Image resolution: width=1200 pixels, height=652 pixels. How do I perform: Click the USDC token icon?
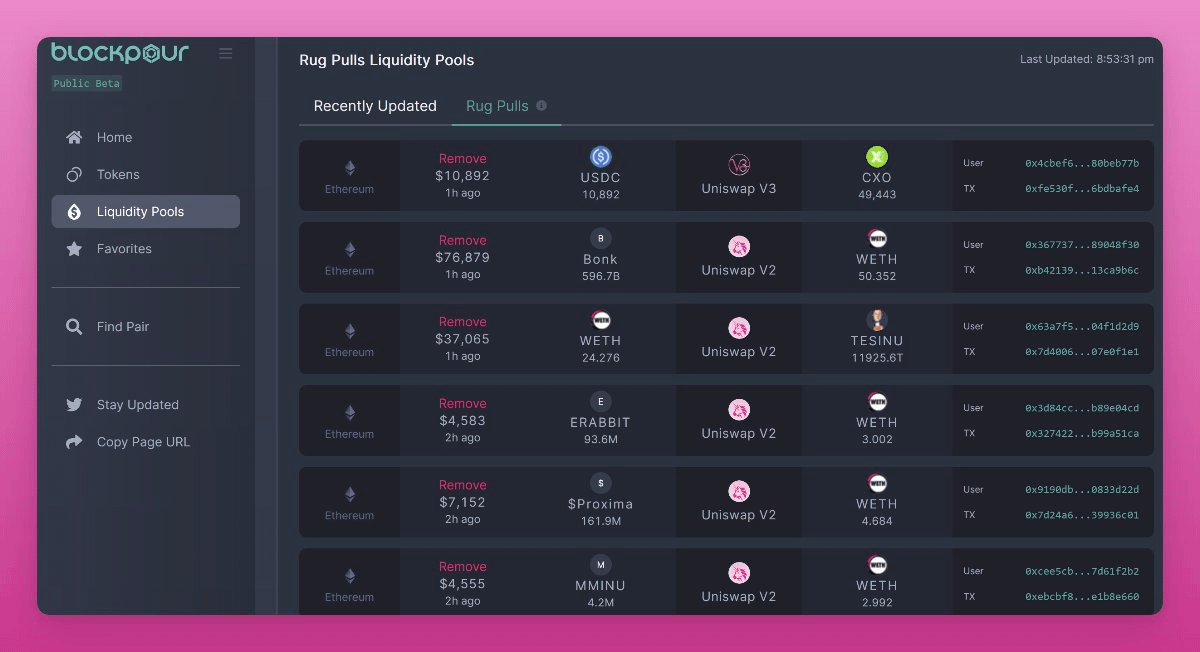point(601,157)
